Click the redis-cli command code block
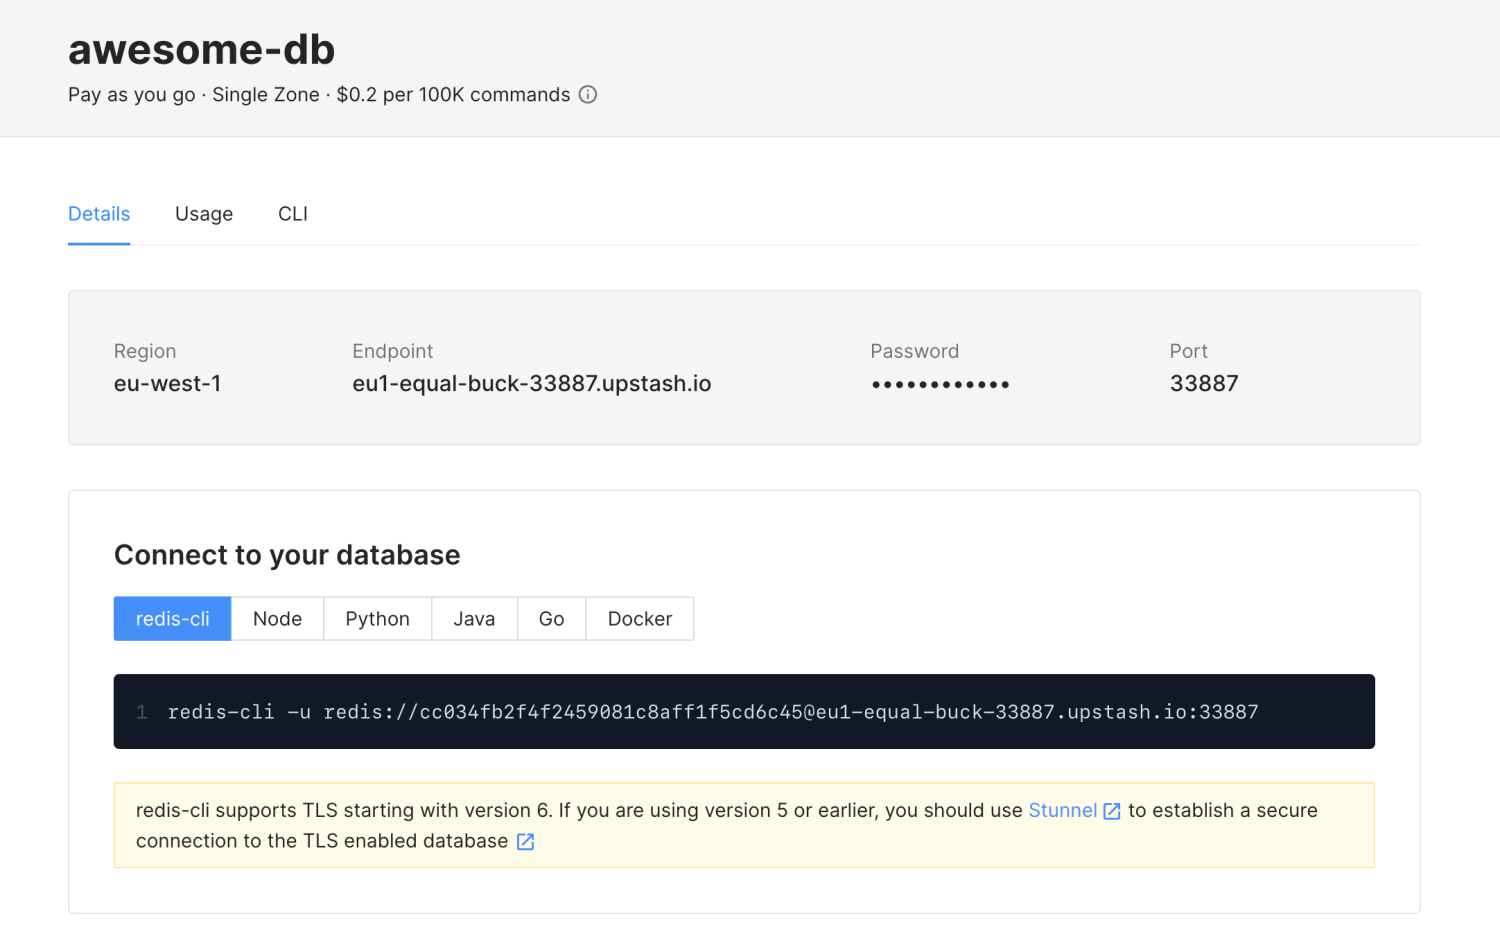 click(x=712, y=712)
